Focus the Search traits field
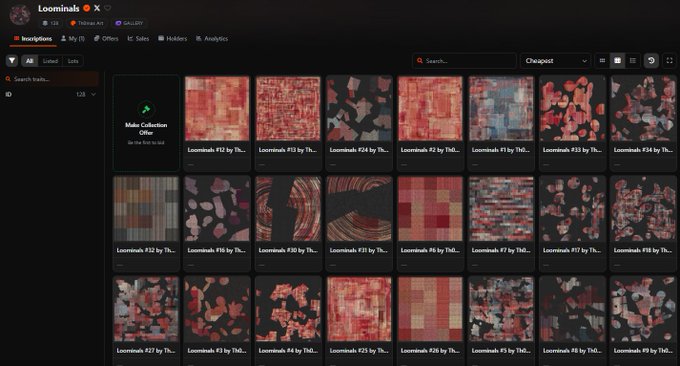The width and height of the screenshot is (680, 366). coord(51,79)
